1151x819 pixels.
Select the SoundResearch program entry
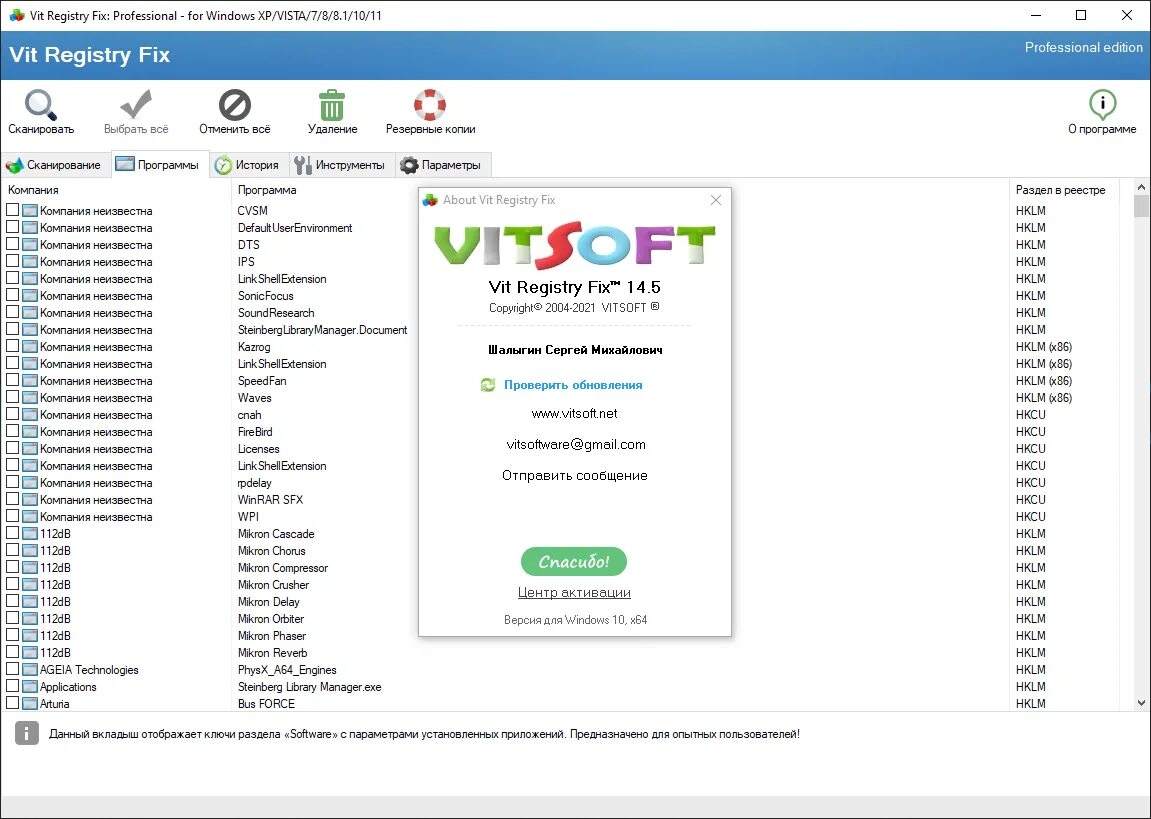[x=276, y=313]
